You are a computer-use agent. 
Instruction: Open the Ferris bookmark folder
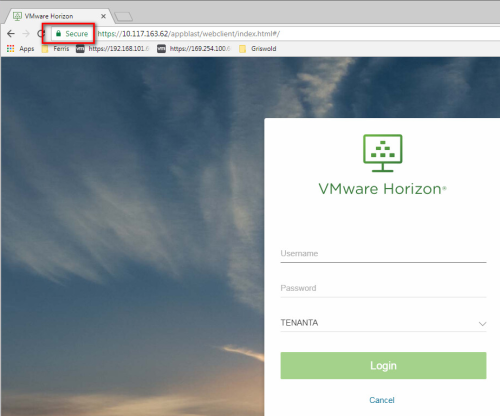[x=56, y=49]
